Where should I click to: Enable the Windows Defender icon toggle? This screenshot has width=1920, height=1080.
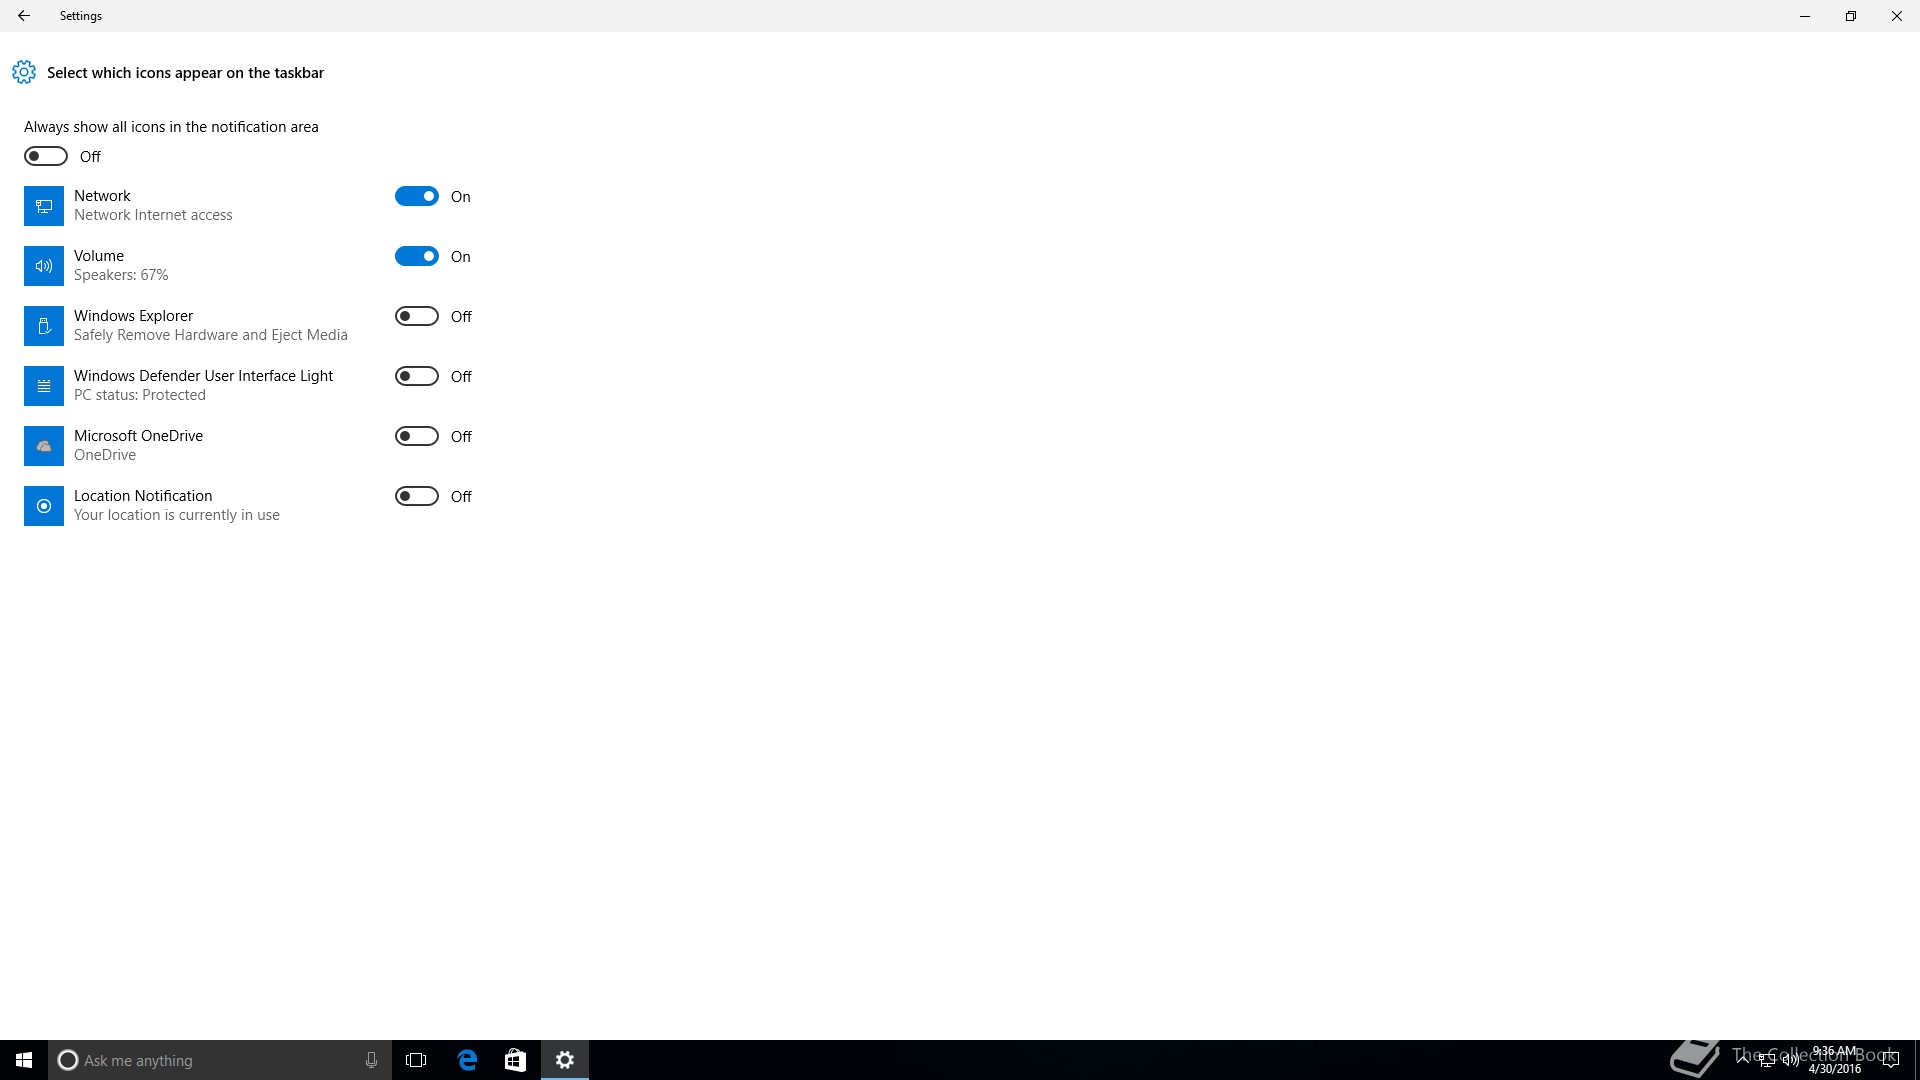click(x=417, y=376)
